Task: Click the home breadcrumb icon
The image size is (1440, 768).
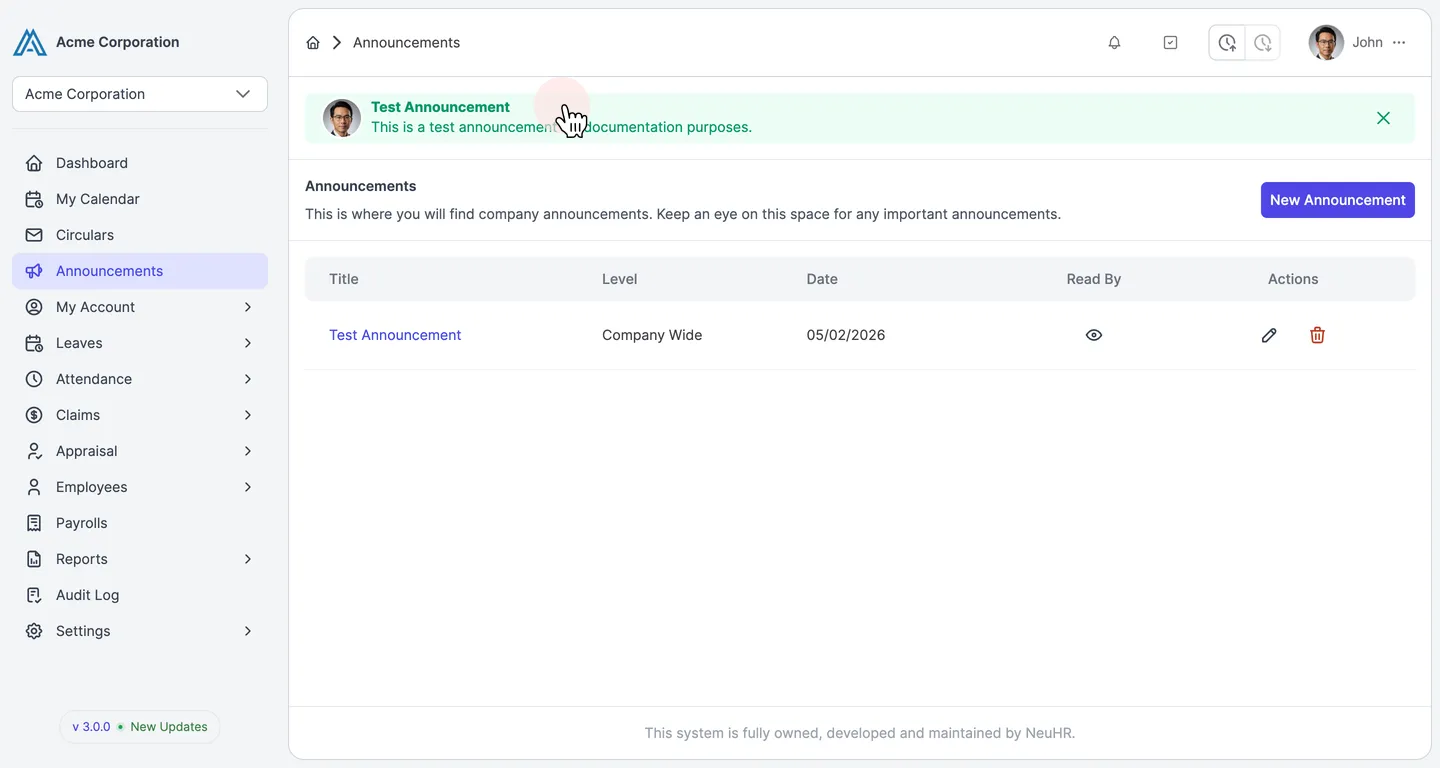Action: coord(313,42)
